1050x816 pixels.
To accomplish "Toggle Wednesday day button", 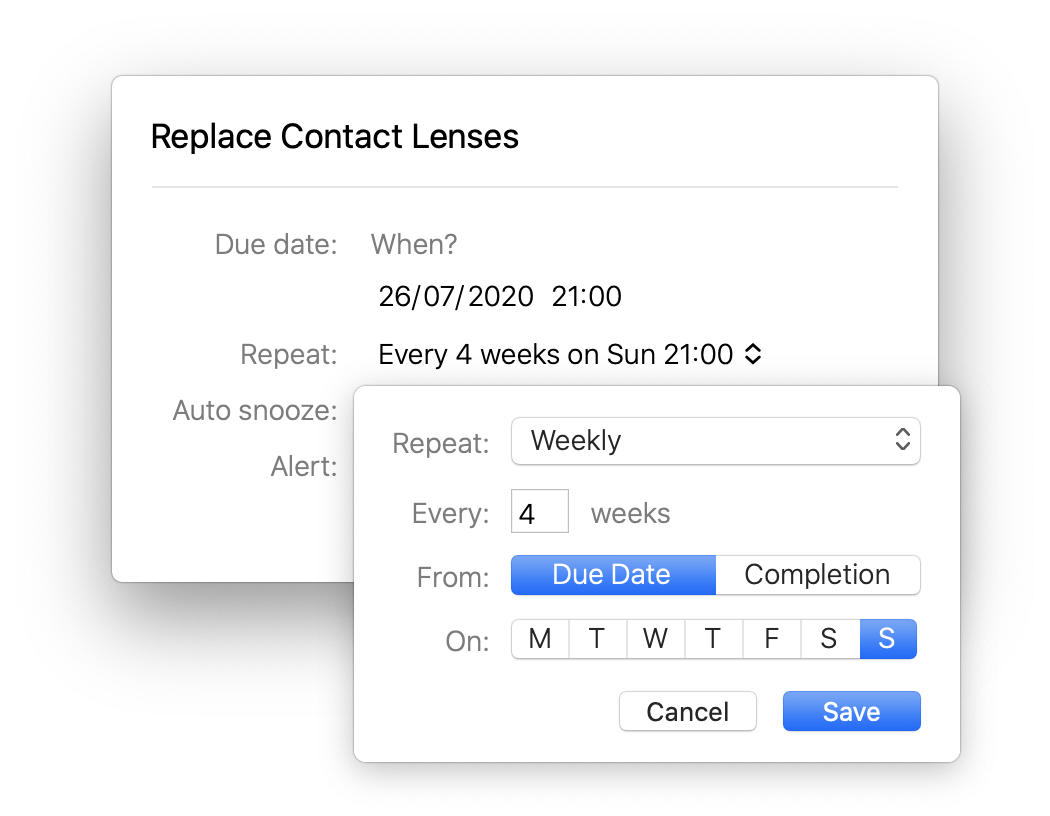I will (656, 639).
